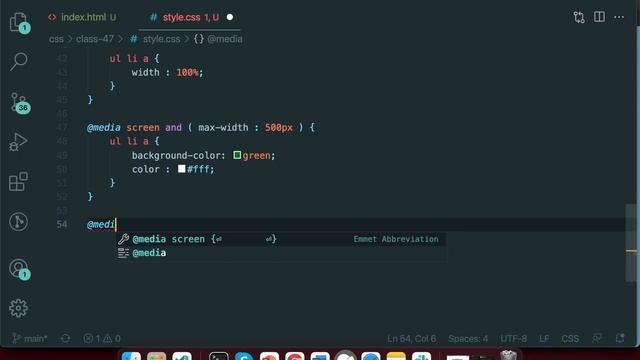Change end of line via LF
Viewport: 640px width, 360px height.
click(x=544, y=339)
